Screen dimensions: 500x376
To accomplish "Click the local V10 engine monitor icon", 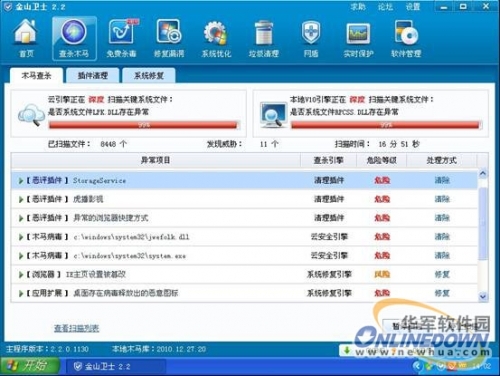I will tap(273, 115).
